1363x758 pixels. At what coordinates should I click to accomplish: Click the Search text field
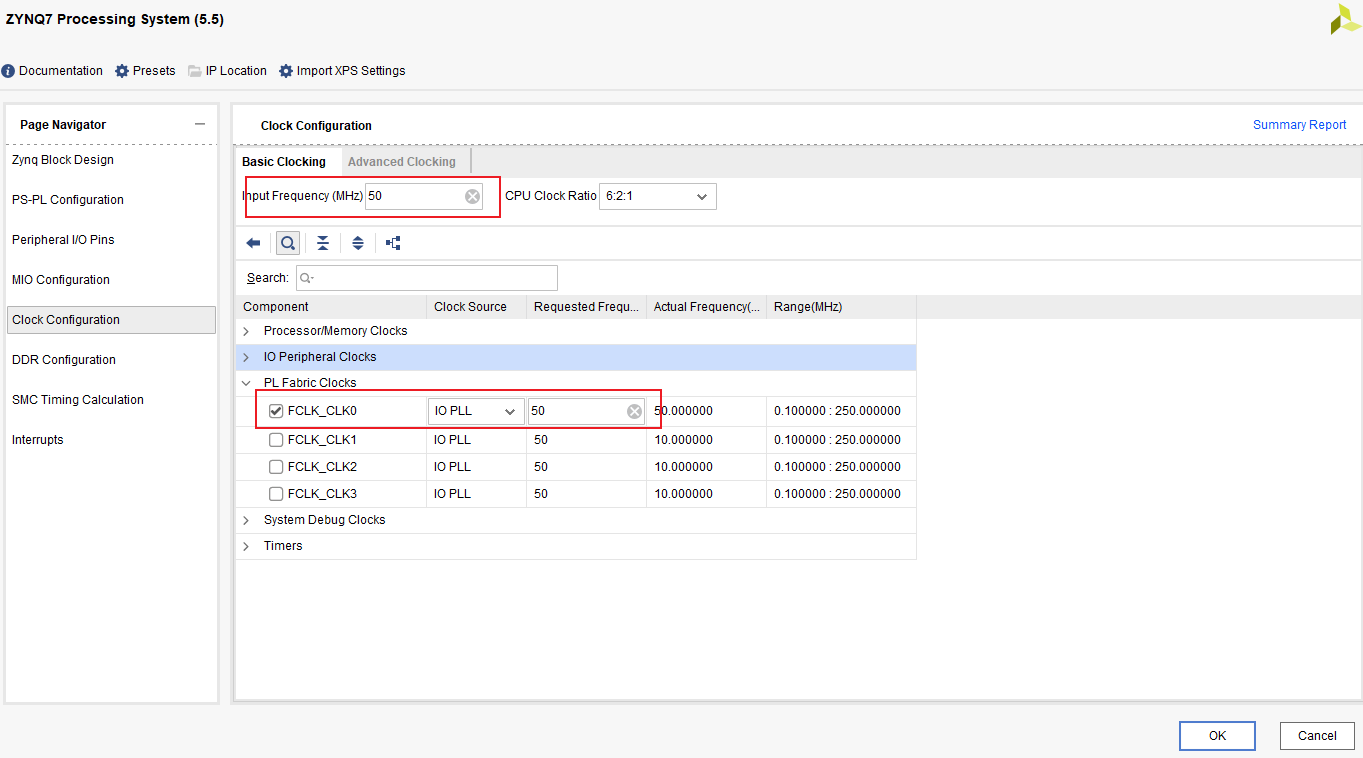(427, 278)
